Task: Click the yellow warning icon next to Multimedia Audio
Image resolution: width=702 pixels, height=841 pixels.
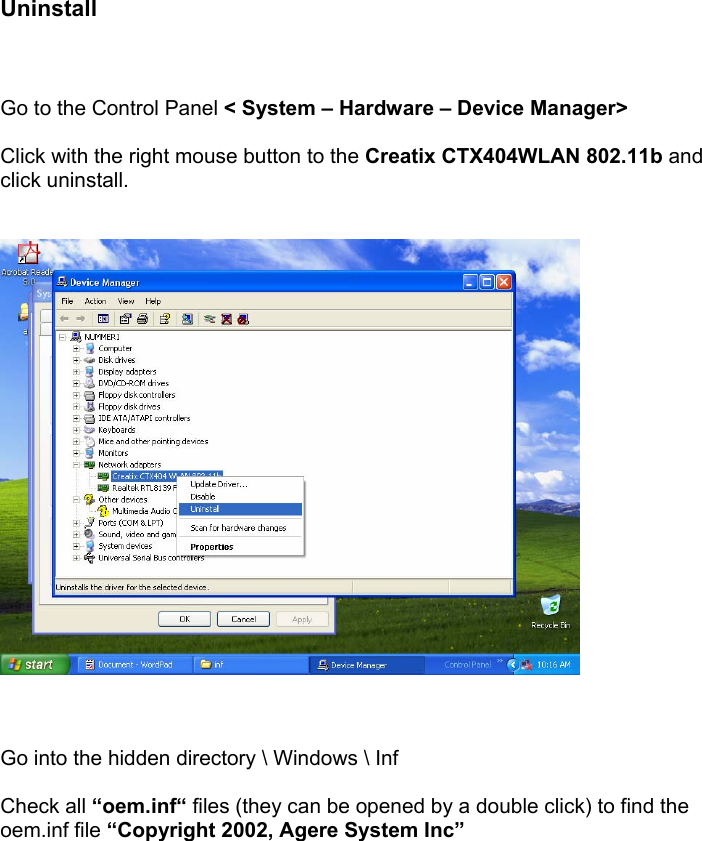Action: [103, 511]
